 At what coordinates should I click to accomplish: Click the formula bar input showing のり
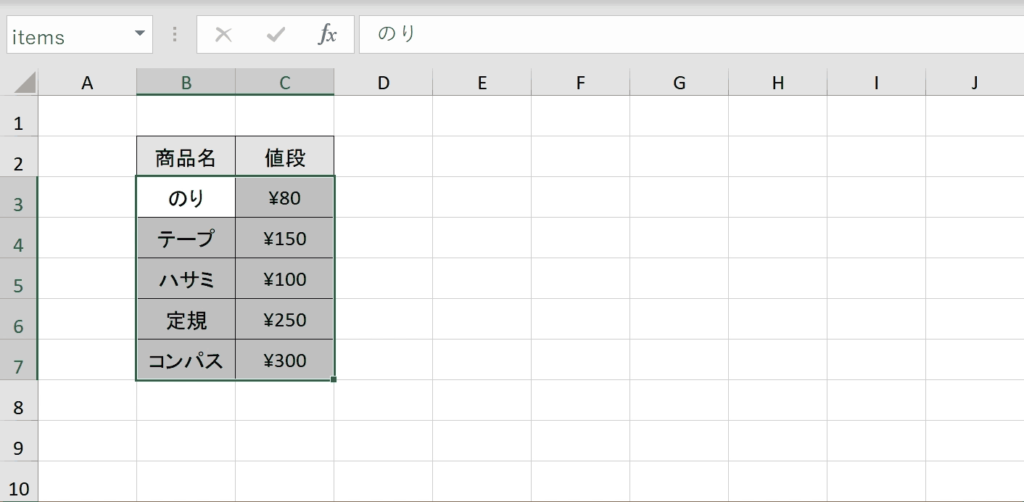coord(691,35)
